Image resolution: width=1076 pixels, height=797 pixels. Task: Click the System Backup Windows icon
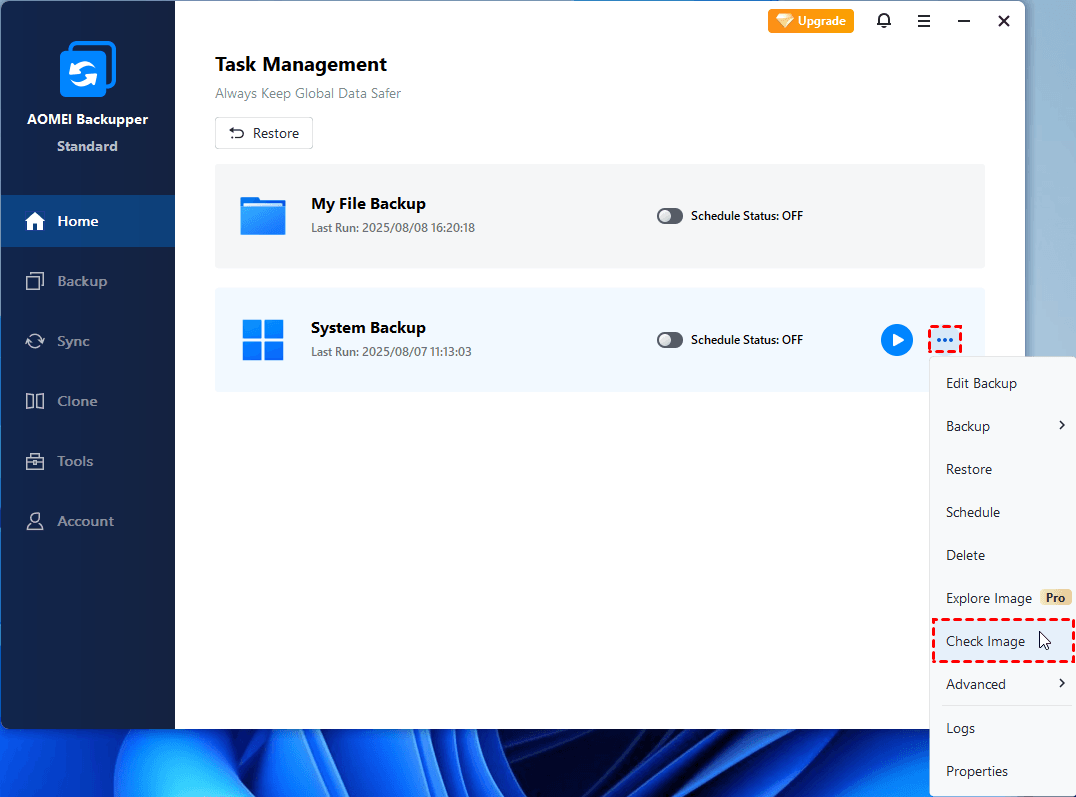(263, 340)
